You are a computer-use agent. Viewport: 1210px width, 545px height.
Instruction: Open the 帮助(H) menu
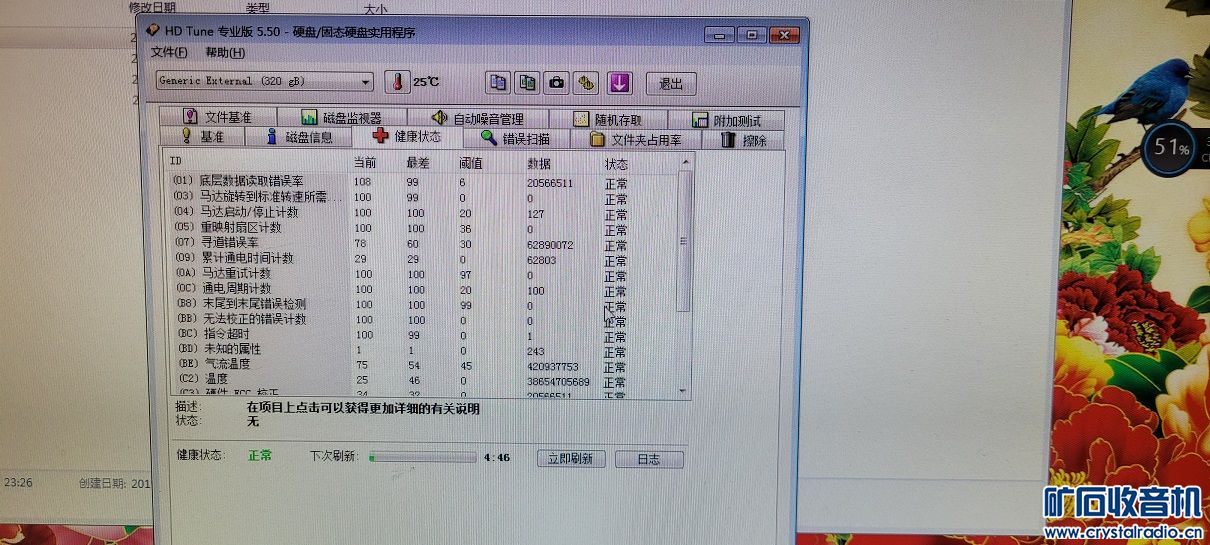click(x=224, y=52)
